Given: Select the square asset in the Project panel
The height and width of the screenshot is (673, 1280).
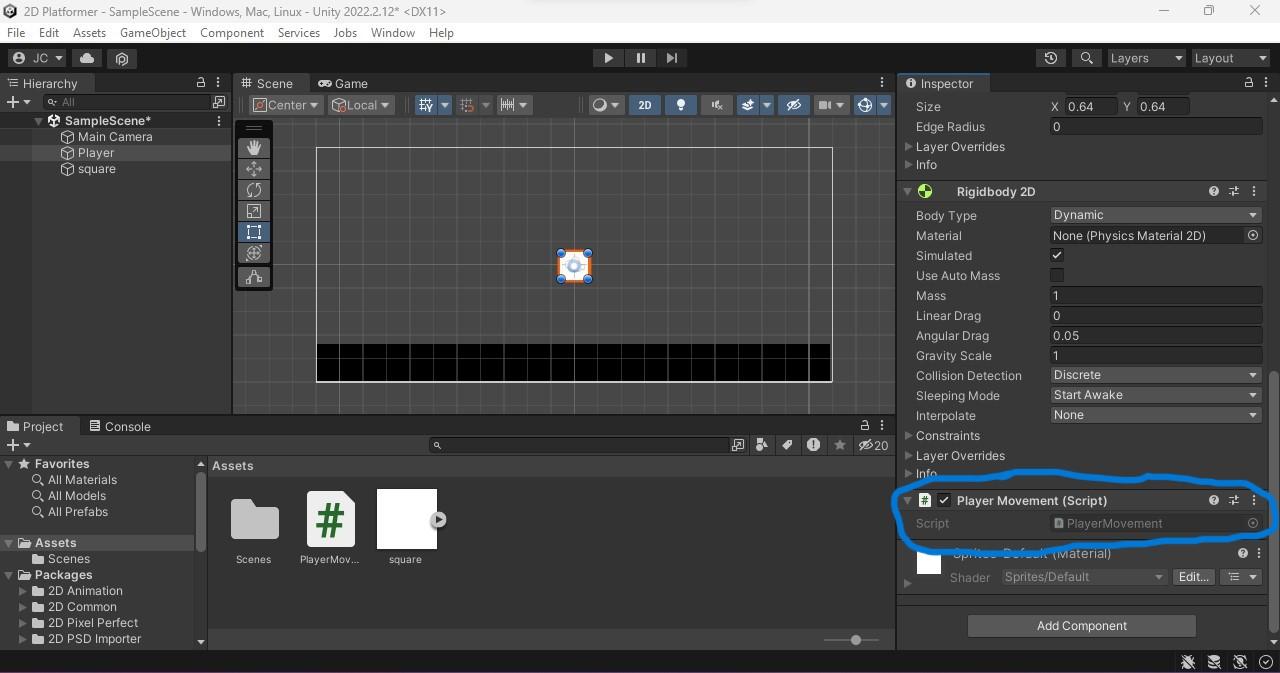Looking at the screenshot, I should coord(405,518).
